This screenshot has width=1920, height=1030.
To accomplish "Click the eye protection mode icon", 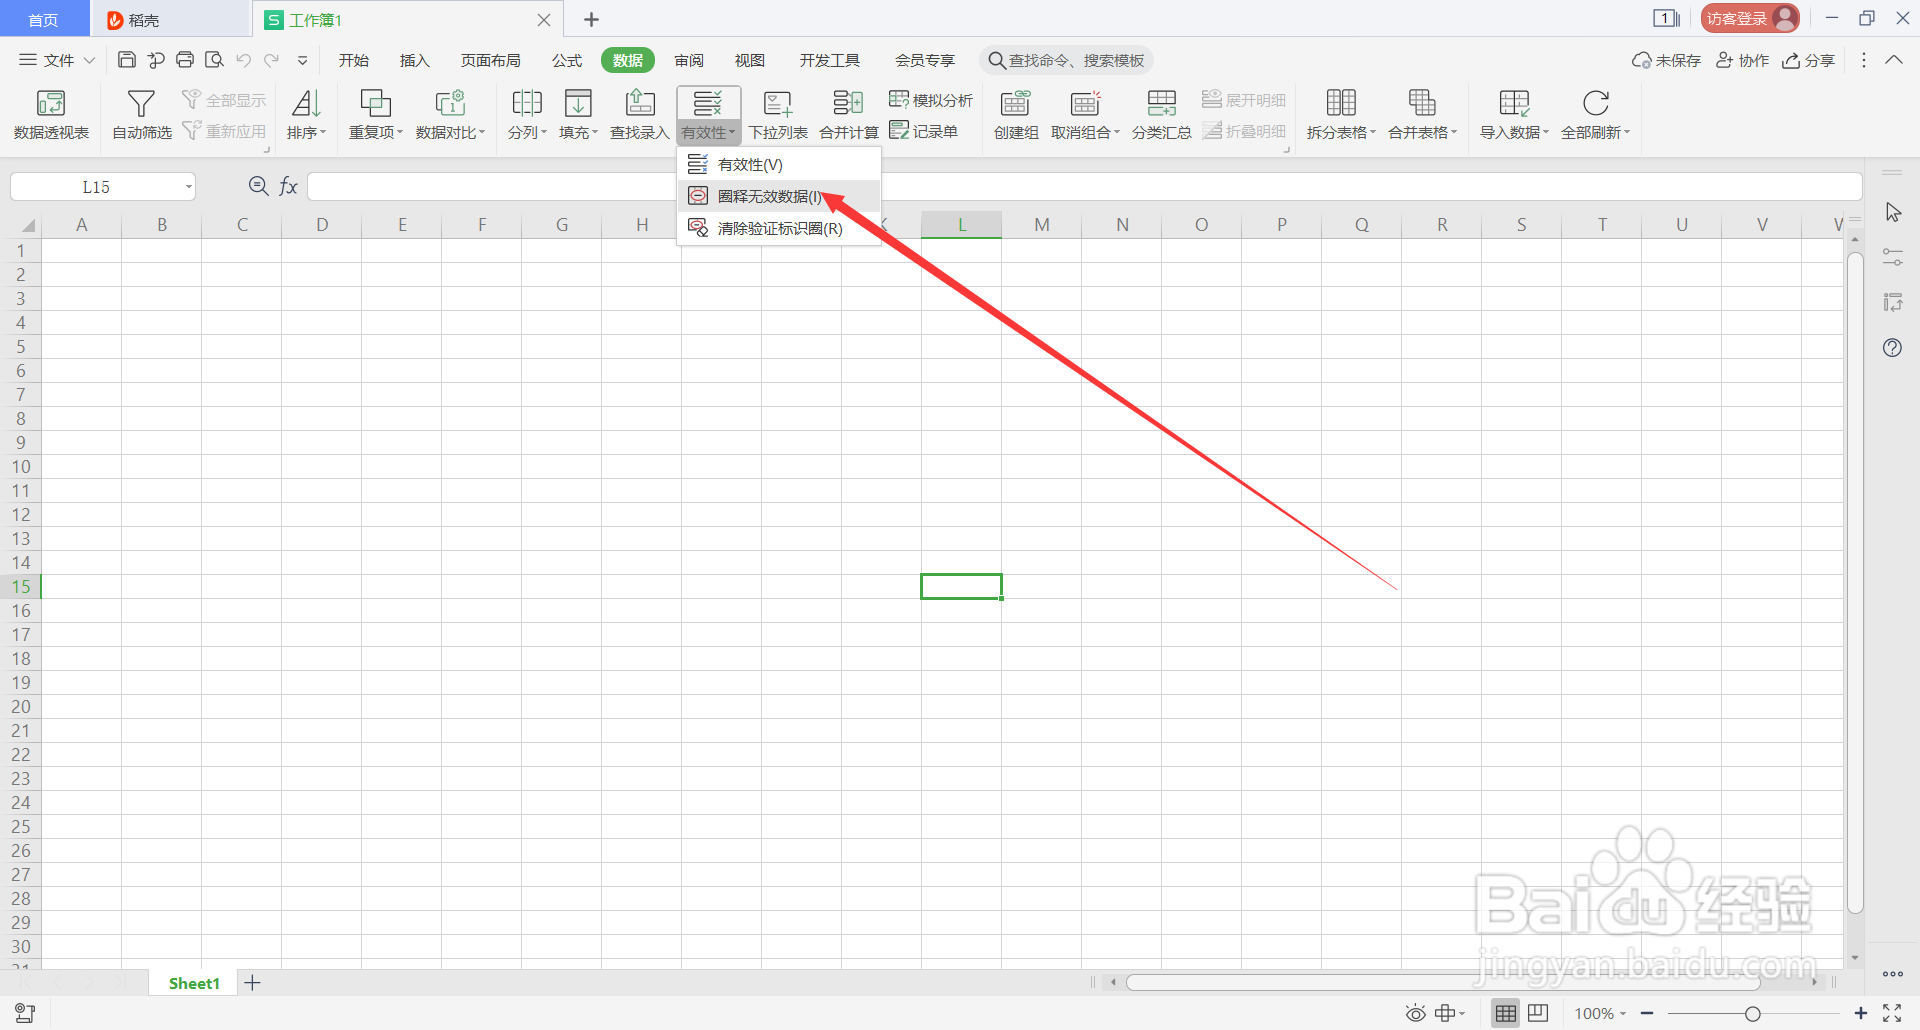I will point(1415,1013).
